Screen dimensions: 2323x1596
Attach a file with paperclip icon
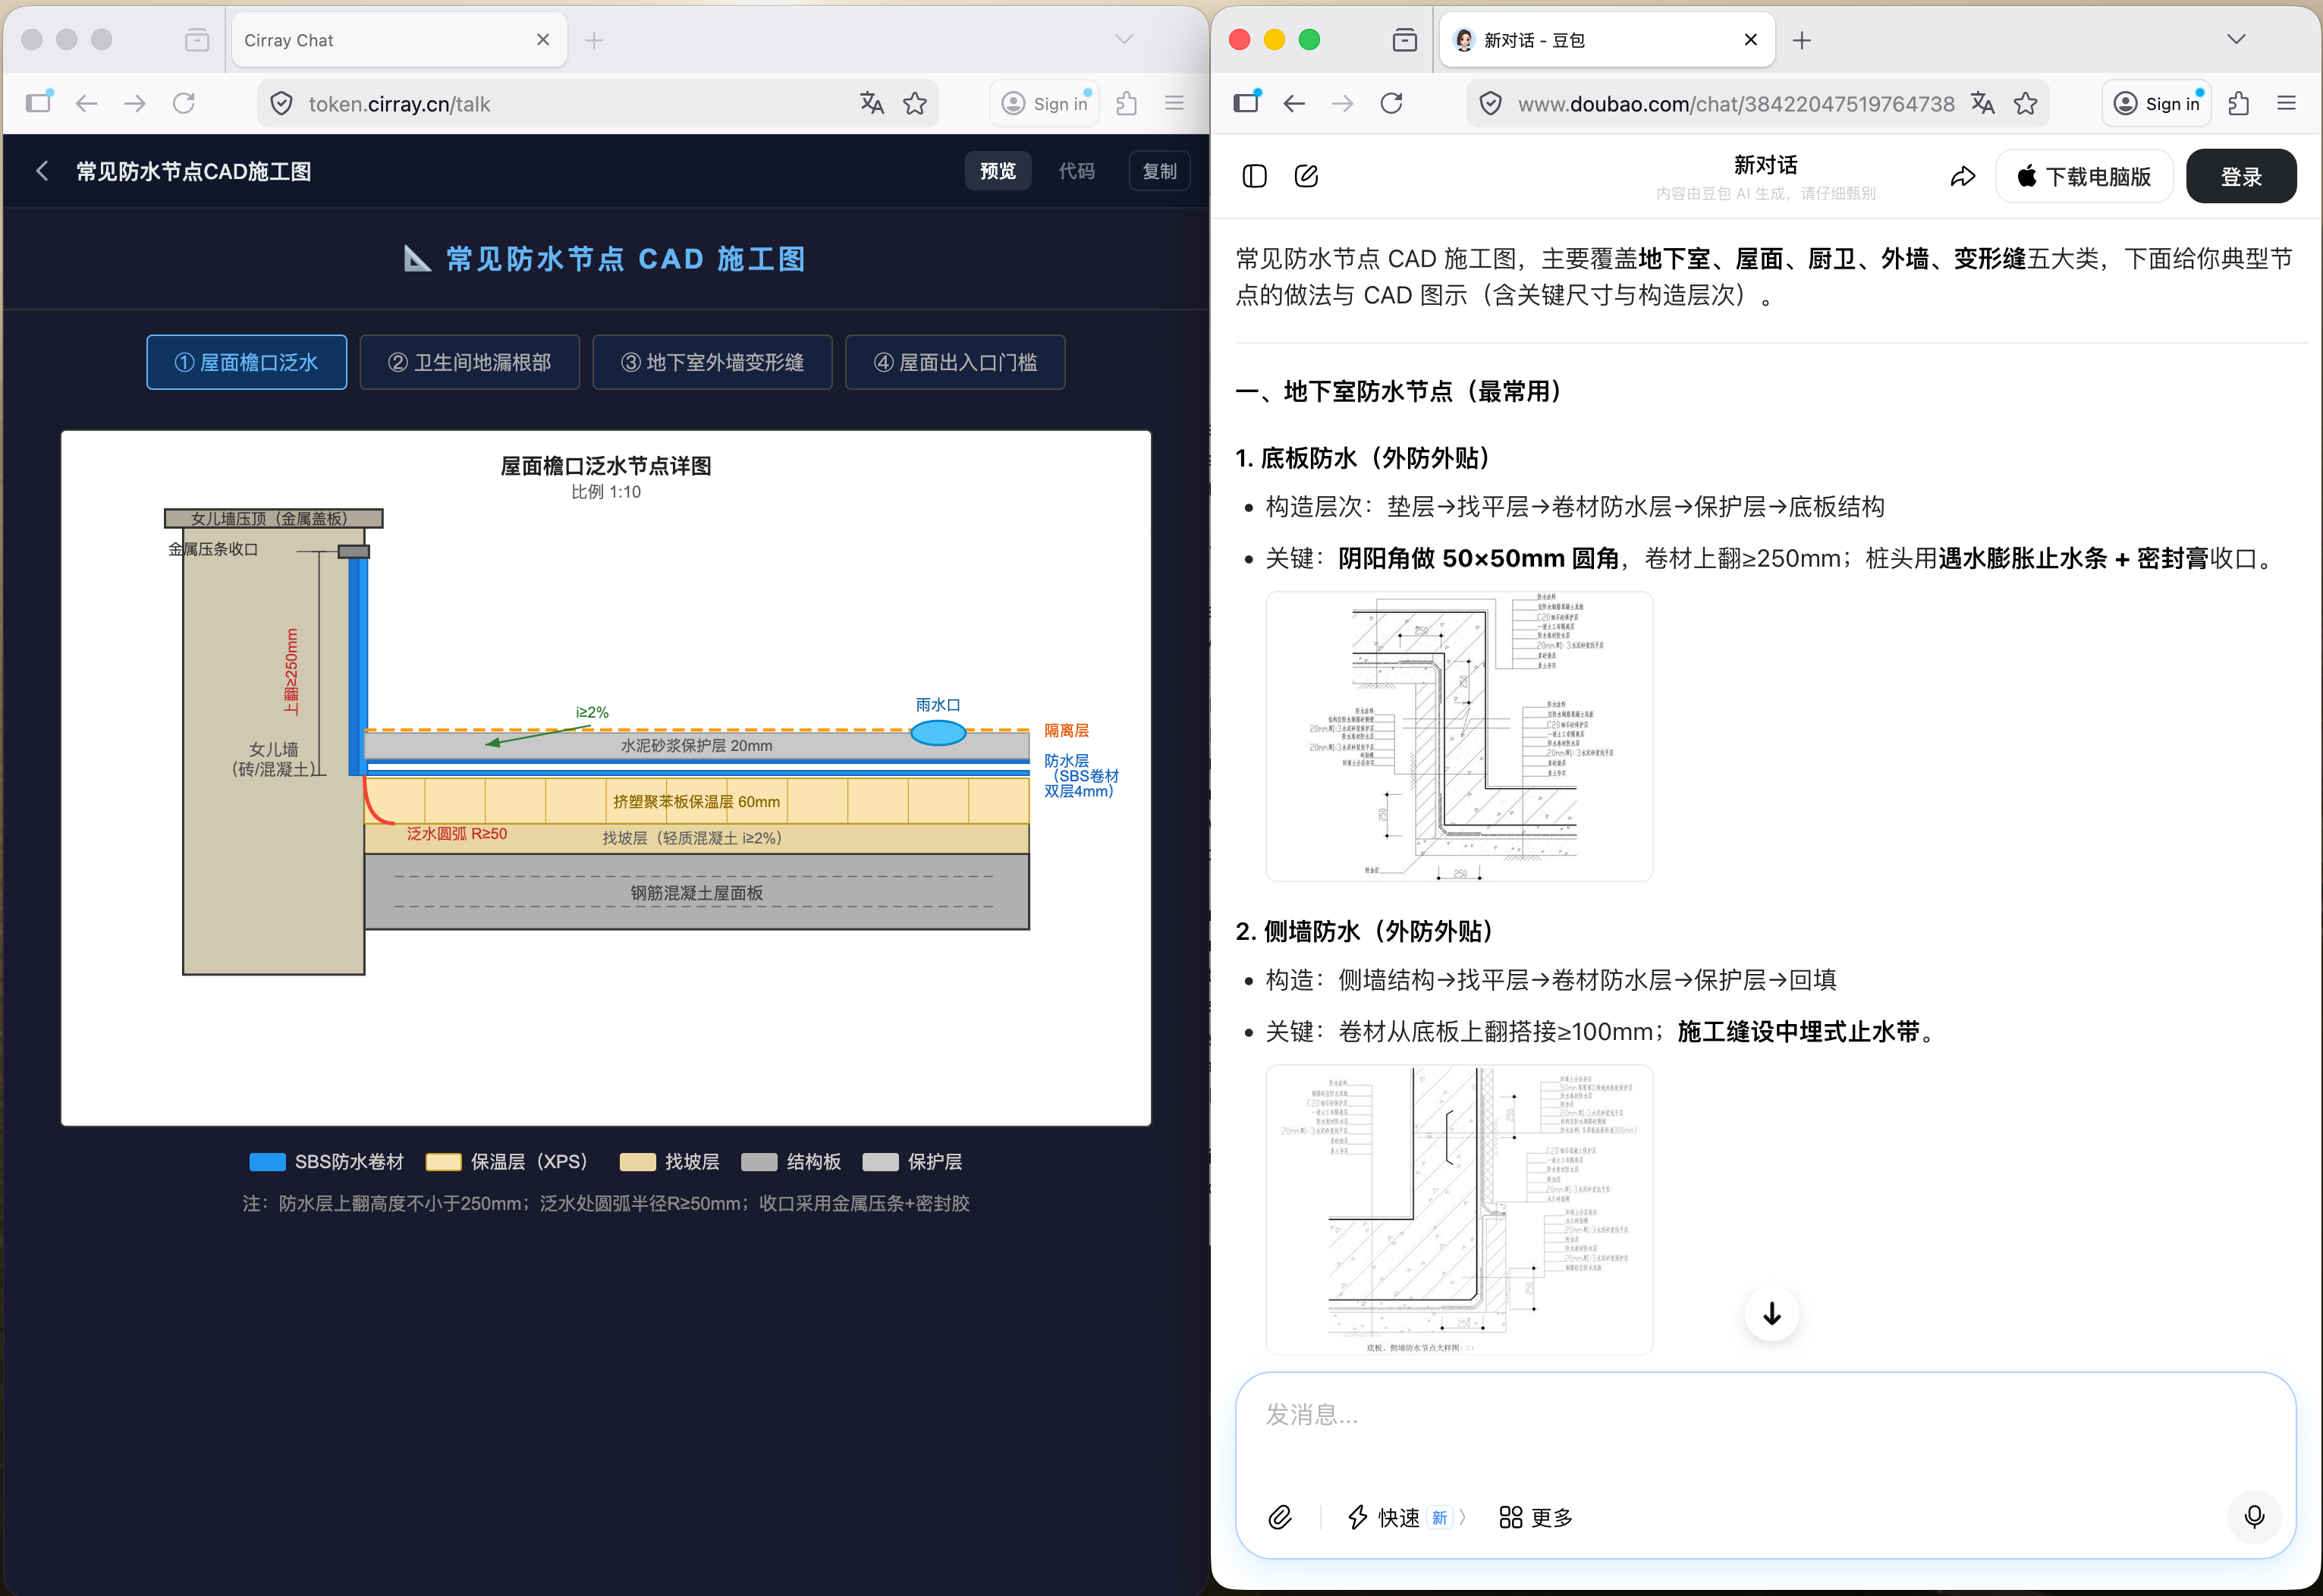pyautogui.click(x=1280, y=1517)
